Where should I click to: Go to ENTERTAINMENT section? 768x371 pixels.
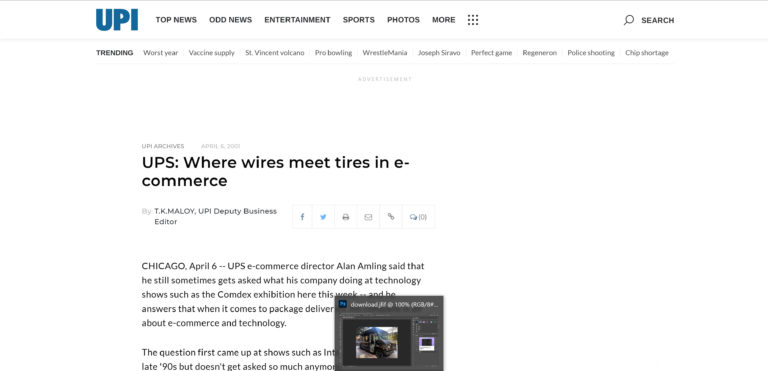(x=297, y=20)
